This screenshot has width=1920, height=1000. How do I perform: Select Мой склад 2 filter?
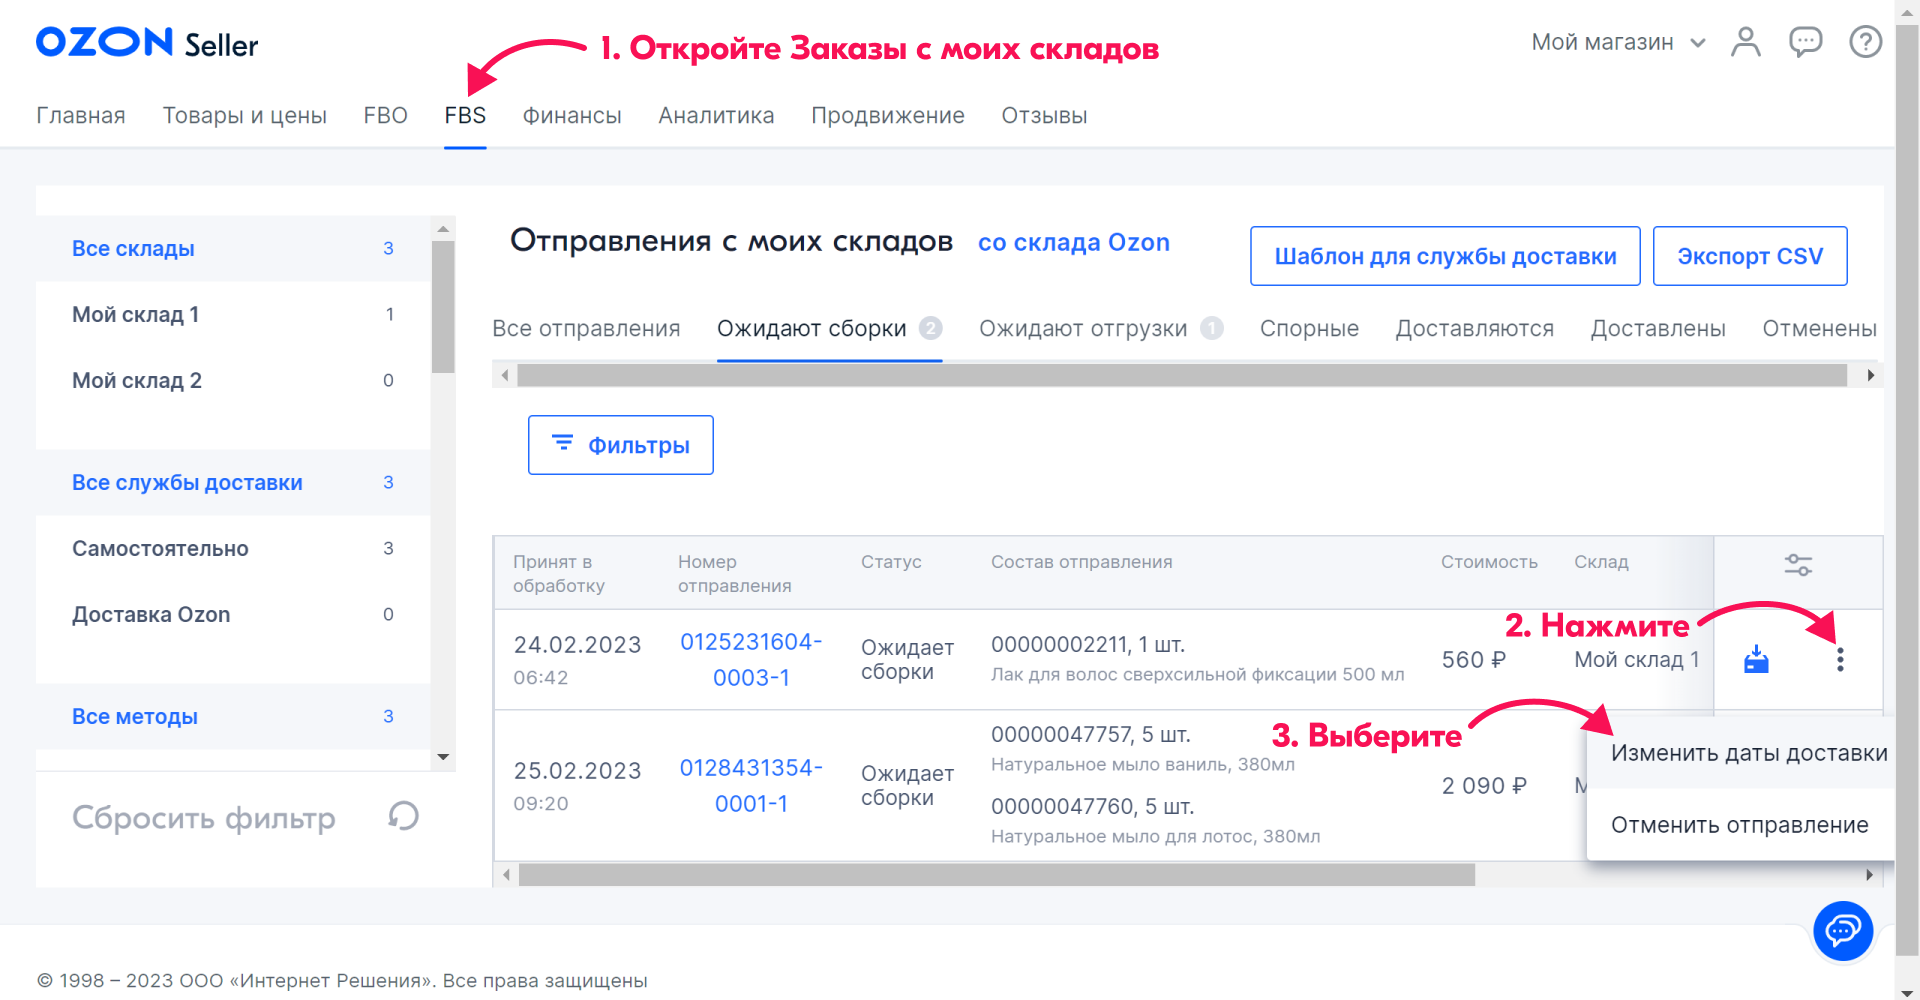coord(233,381)
